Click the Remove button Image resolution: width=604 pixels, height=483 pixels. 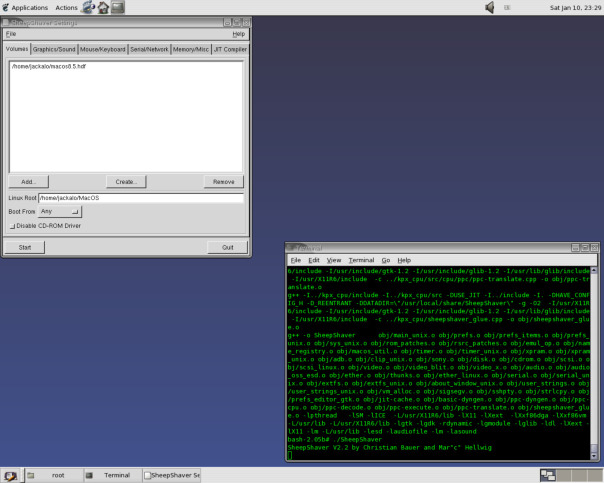click(223, 181)
